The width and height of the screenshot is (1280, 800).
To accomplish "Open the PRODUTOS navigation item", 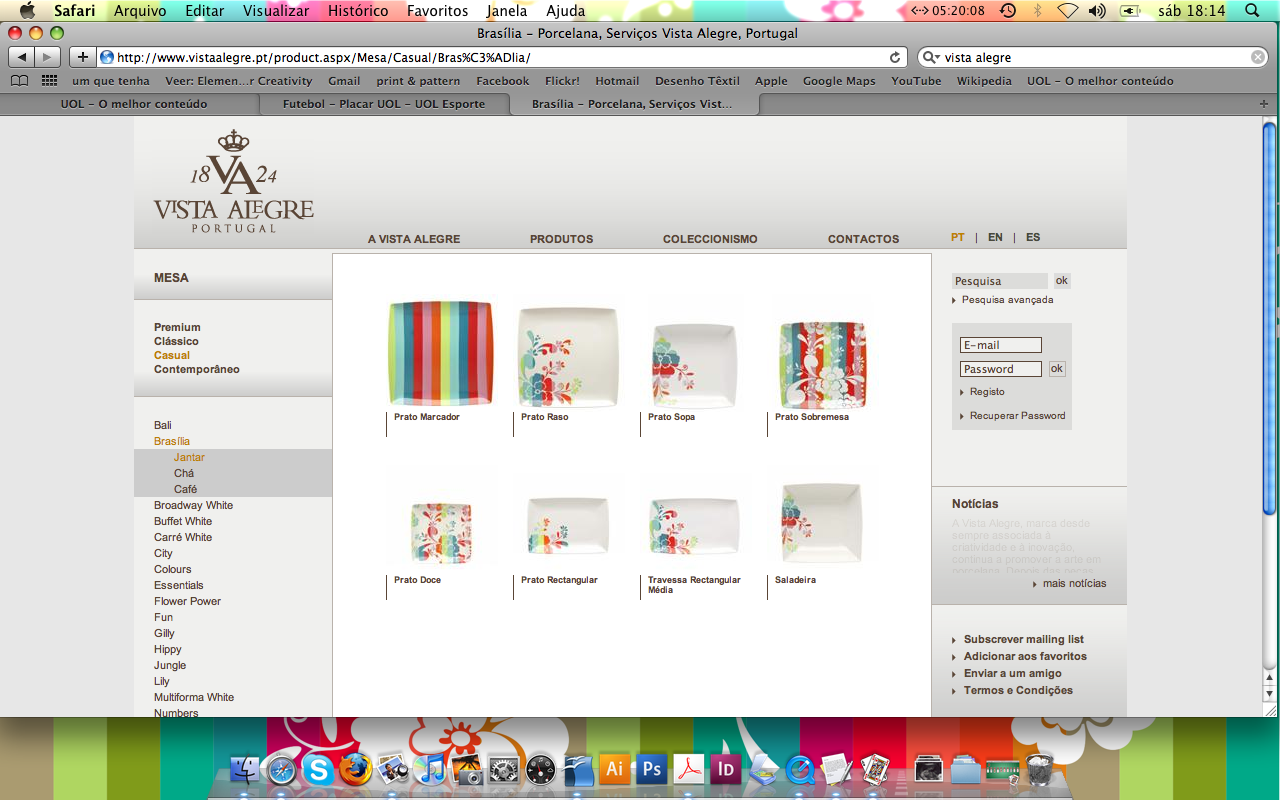I will [561, 239].
